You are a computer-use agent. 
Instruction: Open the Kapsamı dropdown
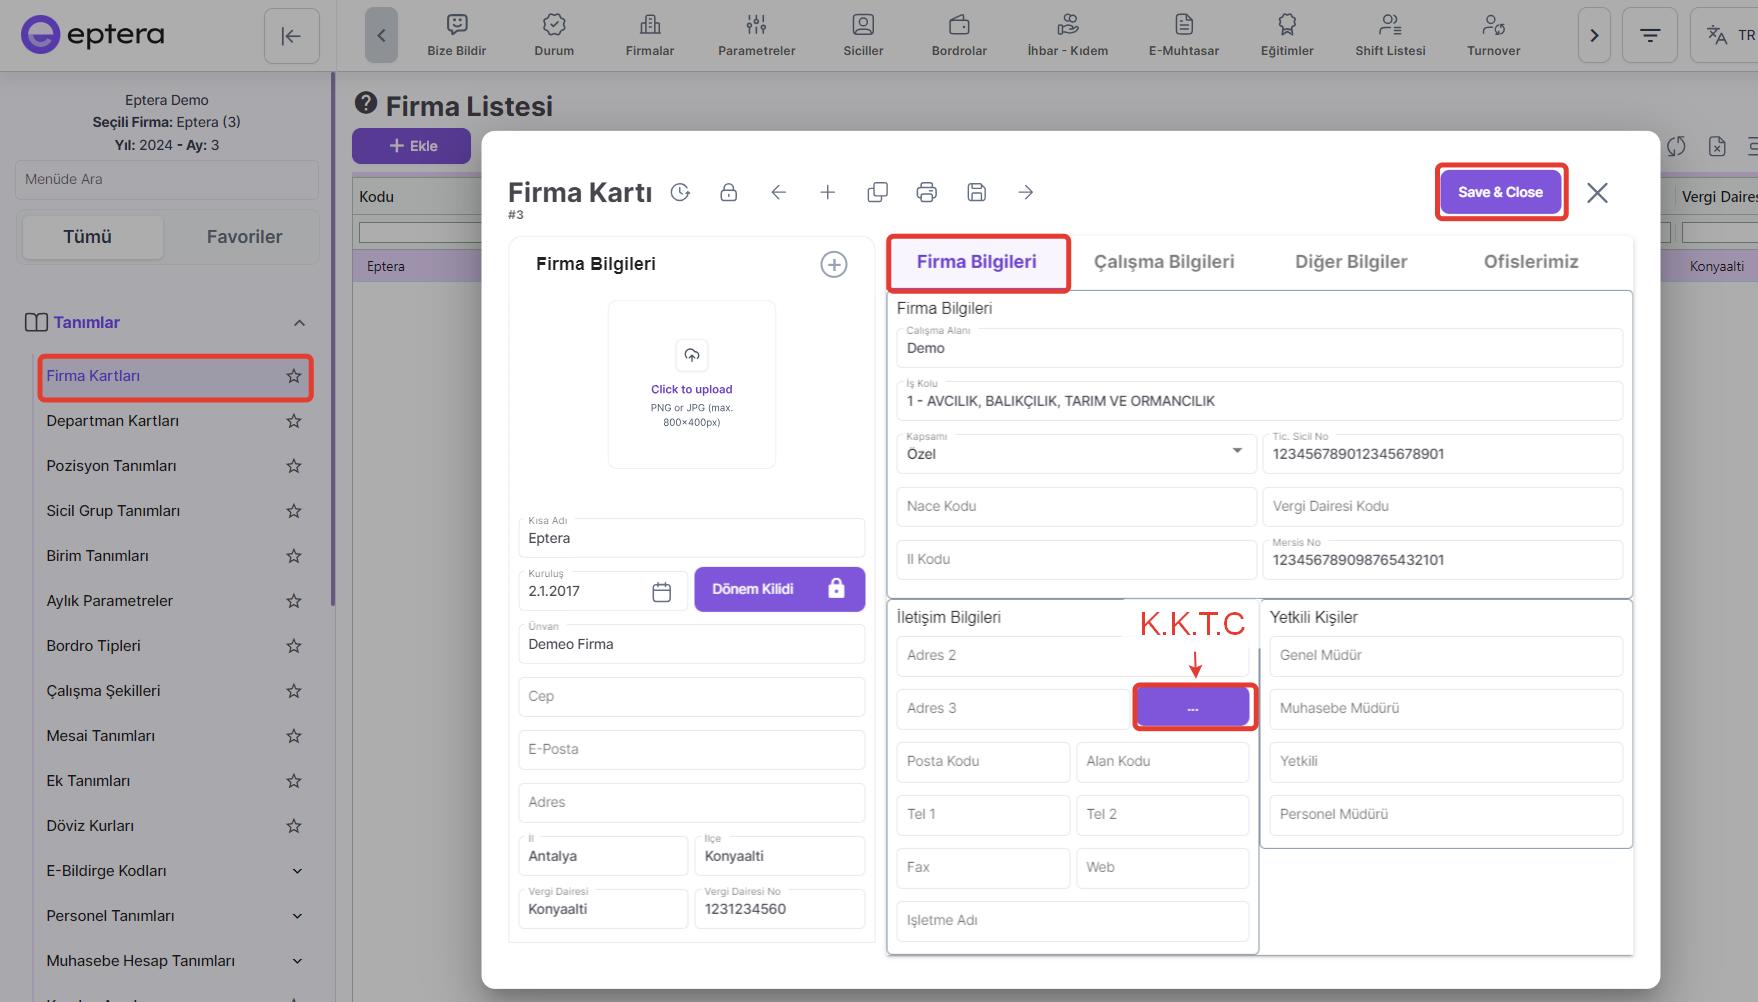click(1237, 451)
